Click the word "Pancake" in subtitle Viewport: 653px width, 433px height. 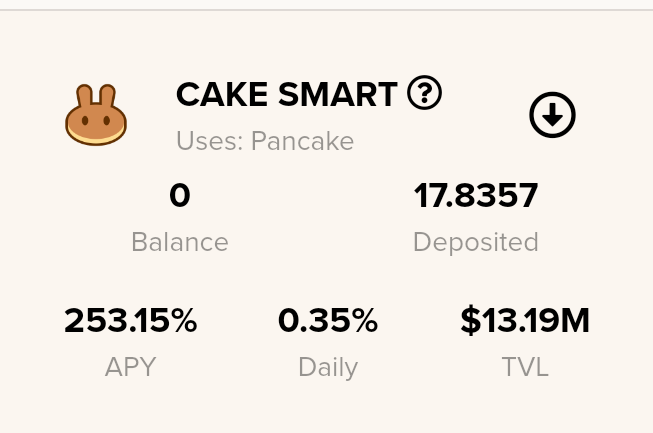click(x=302, y=141)
